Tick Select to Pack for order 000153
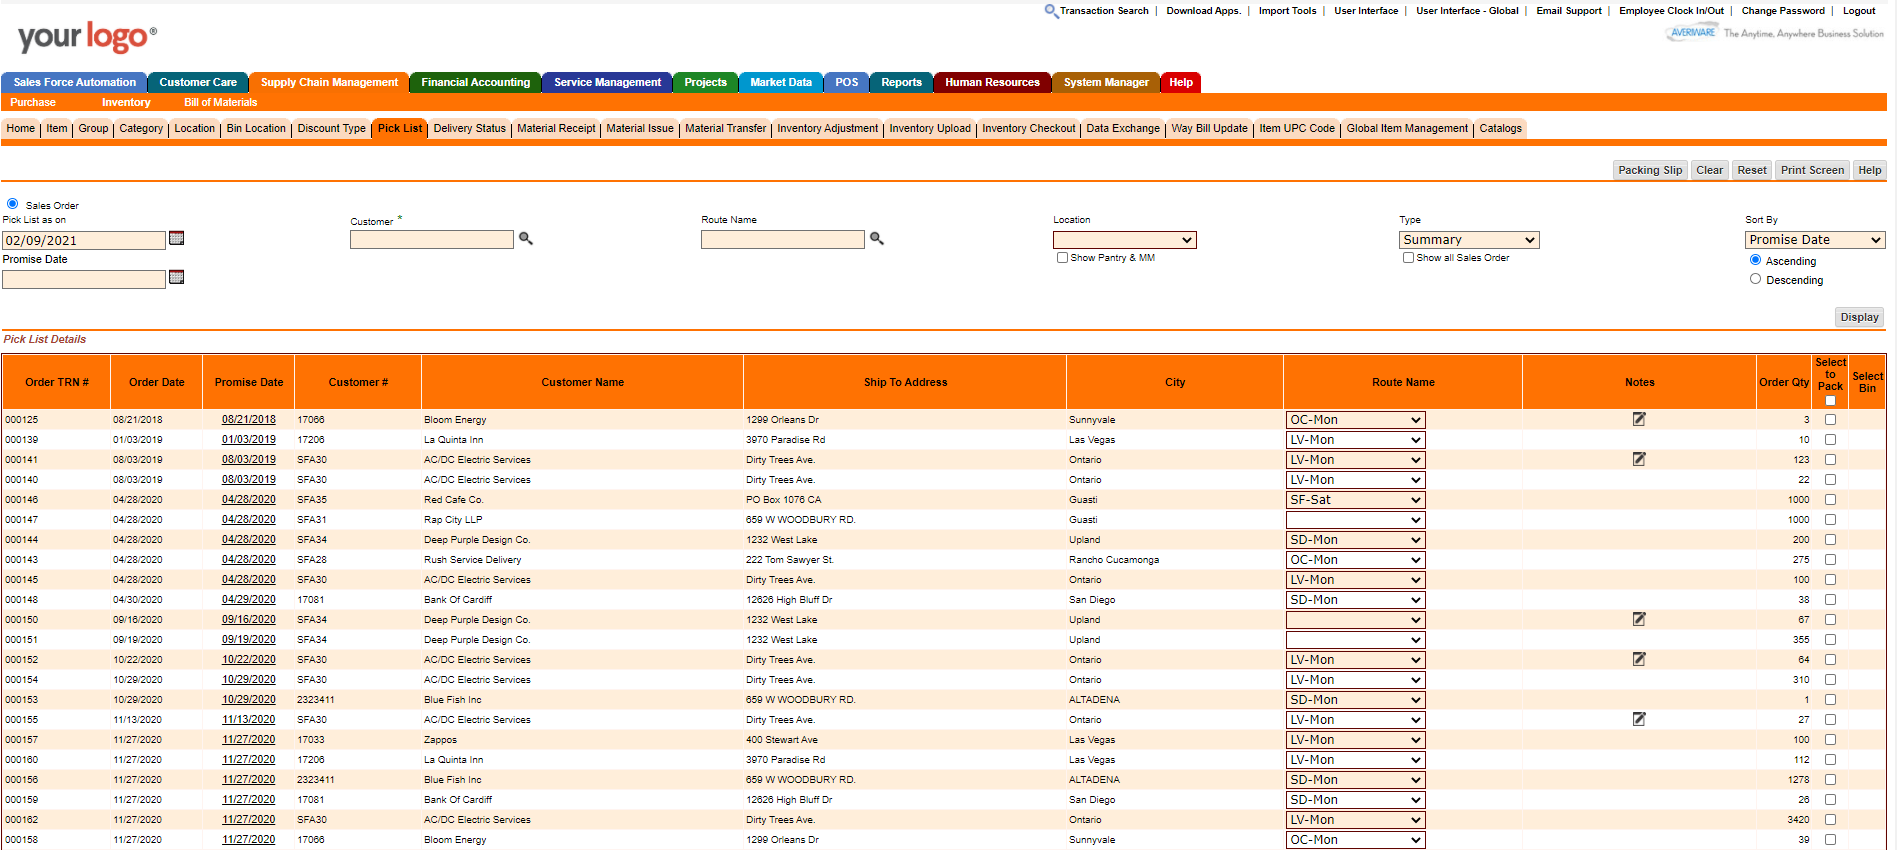Viewport: 1897px width, 850px height. (x=1830, y=700)
